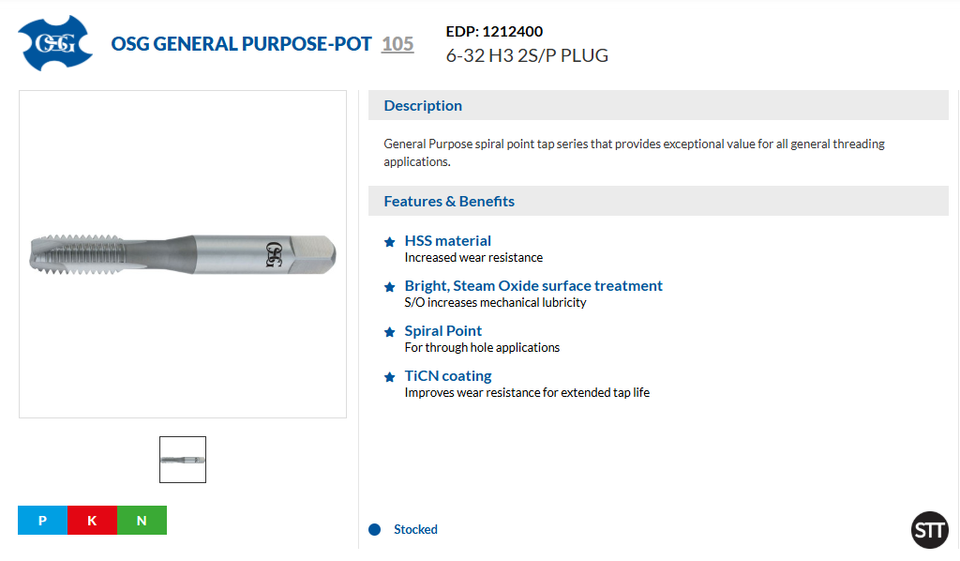This screenshot has width=960, height=561.
Task: Click the HSS material feature heading
Action: point(448,241)
